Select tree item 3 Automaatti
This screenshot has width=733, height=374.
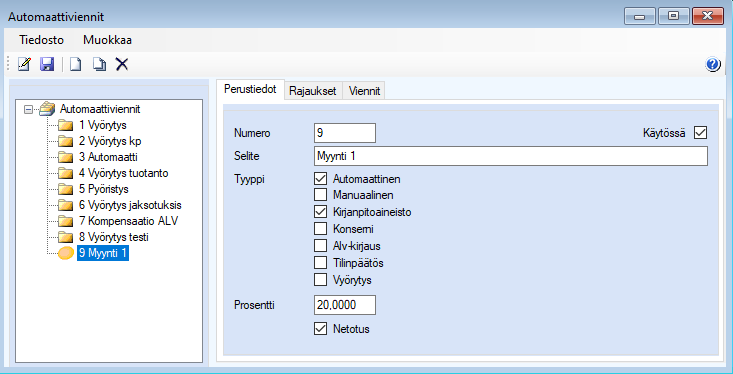[108, 158]
